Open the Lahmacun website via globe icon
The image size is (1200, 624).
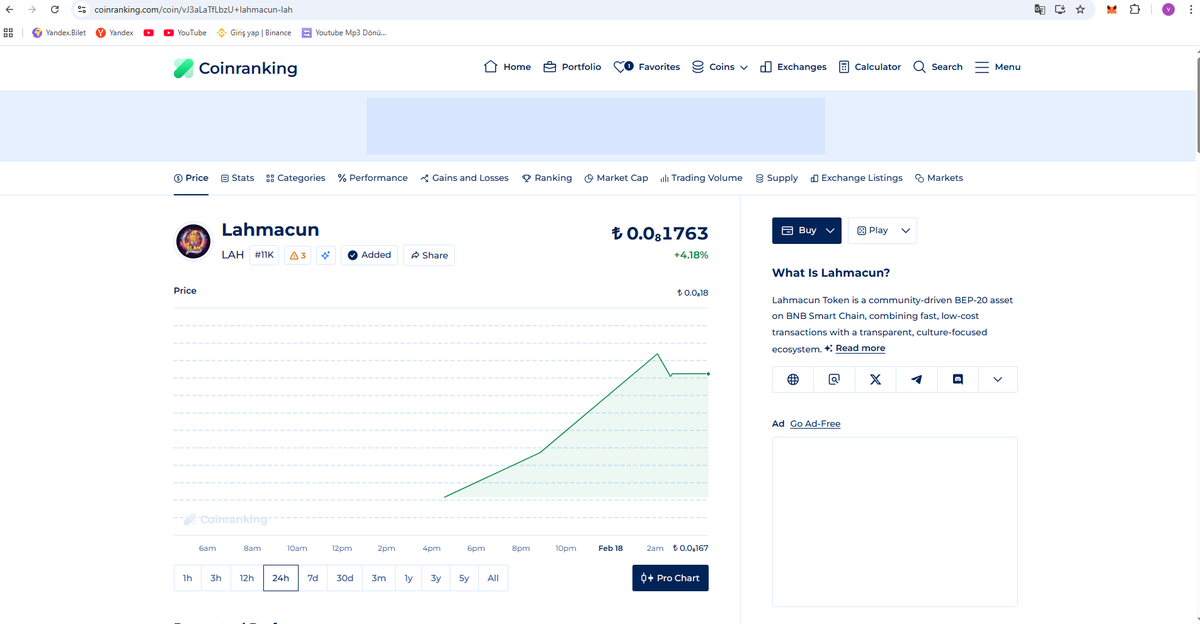(x=792, y=379)
